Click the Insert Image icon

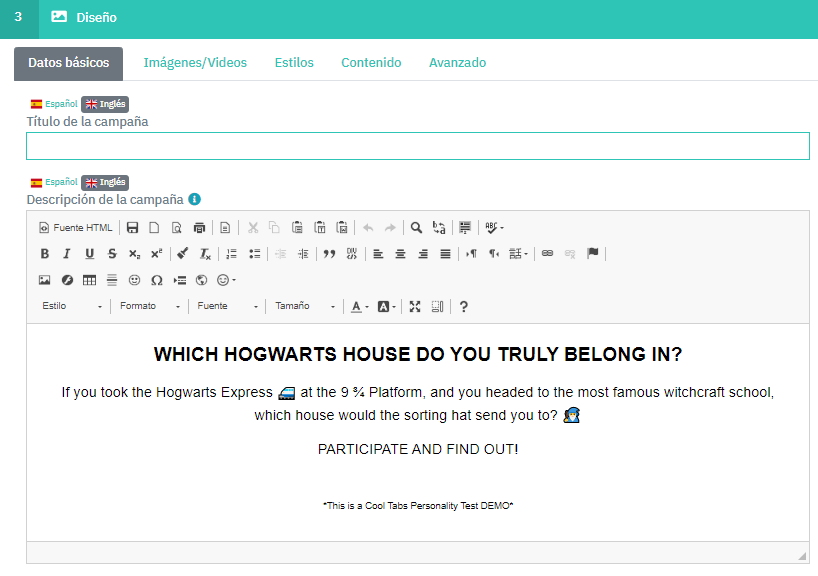[44, 280]
